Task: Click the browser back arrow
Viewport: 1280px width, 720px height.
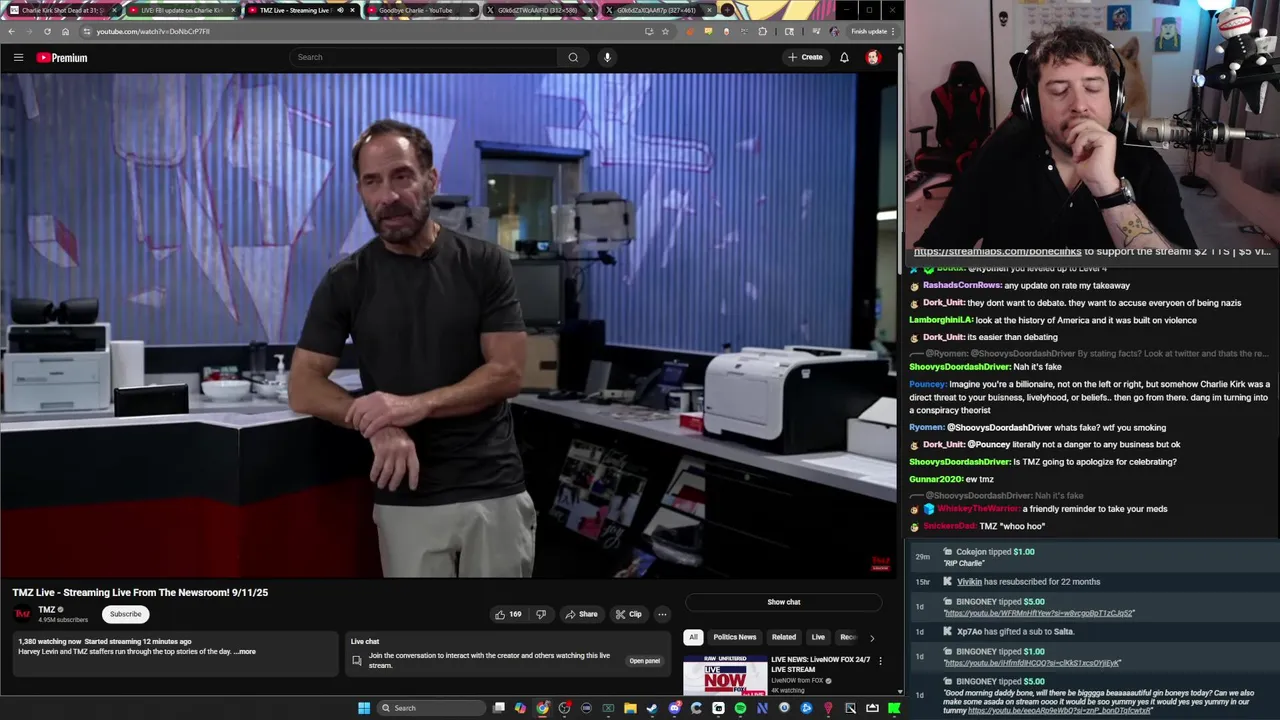Action: coord(11,31)
